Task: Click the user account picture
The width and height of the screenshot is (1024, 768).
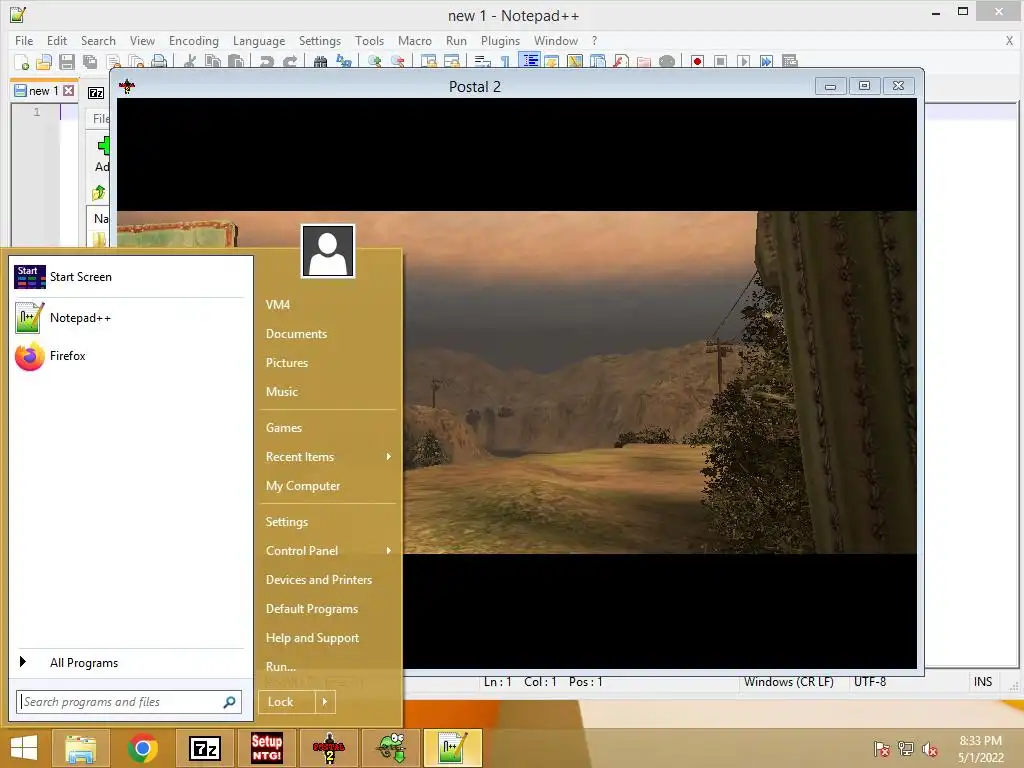Action: pyautogui.click(x=328, y=251)
